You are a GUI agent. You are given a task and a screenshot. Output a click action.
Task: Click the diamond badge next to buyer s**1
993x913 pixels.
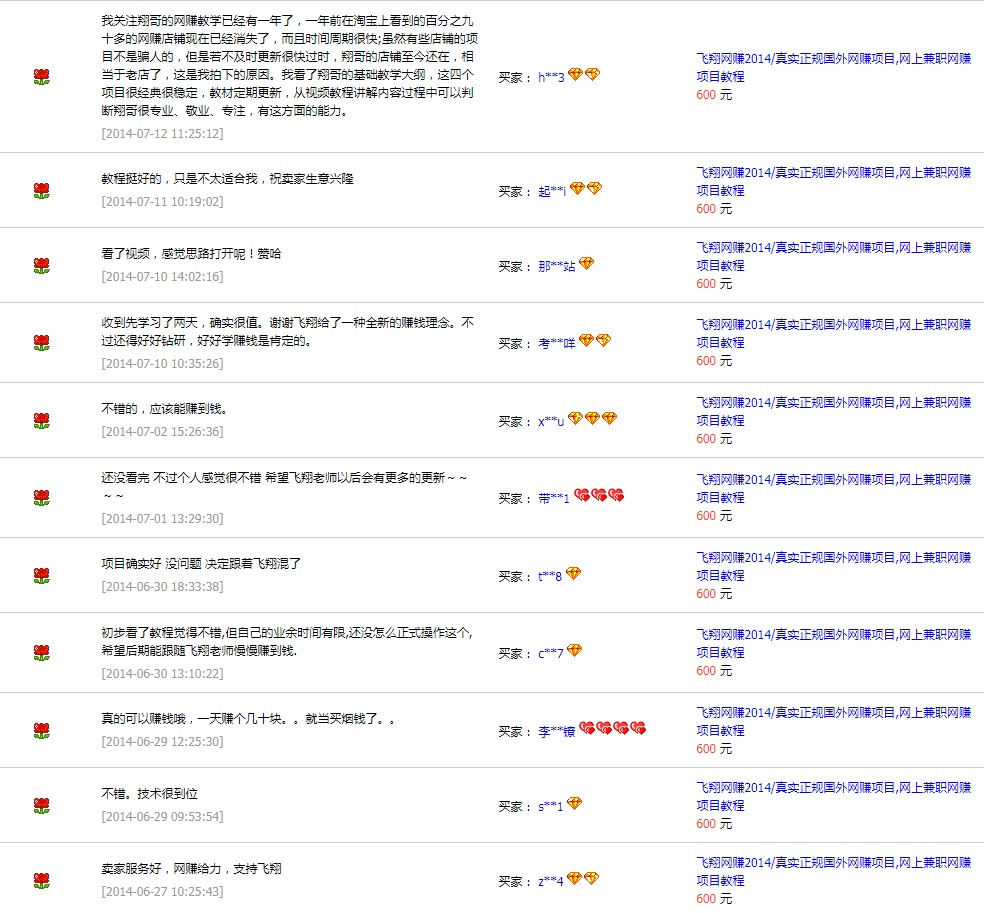point(574,804)
